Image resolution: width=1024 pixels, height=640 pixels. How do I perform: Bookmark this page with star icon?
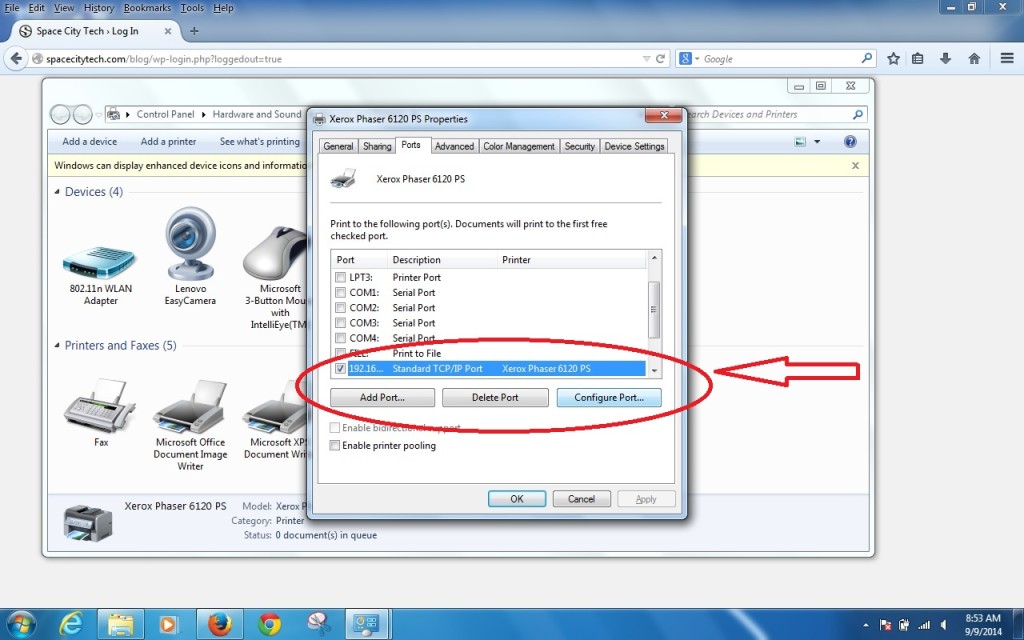point(893,59)
